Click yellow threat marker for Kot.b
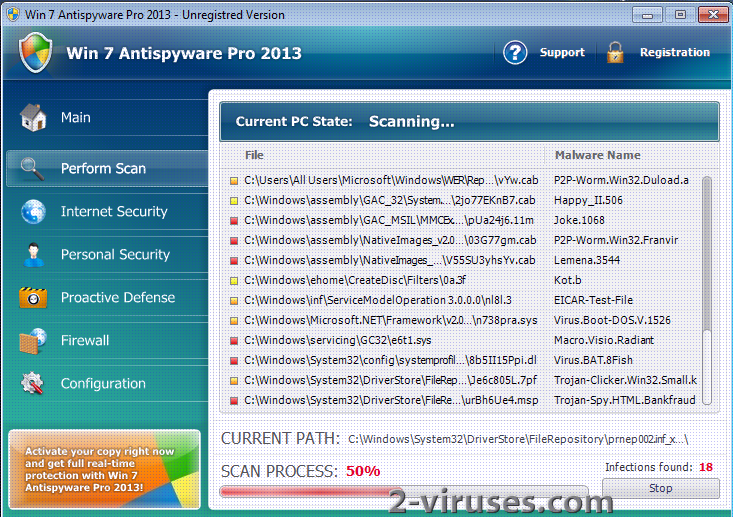The width and height of the screenshot is (733, 517). point(234,281)
